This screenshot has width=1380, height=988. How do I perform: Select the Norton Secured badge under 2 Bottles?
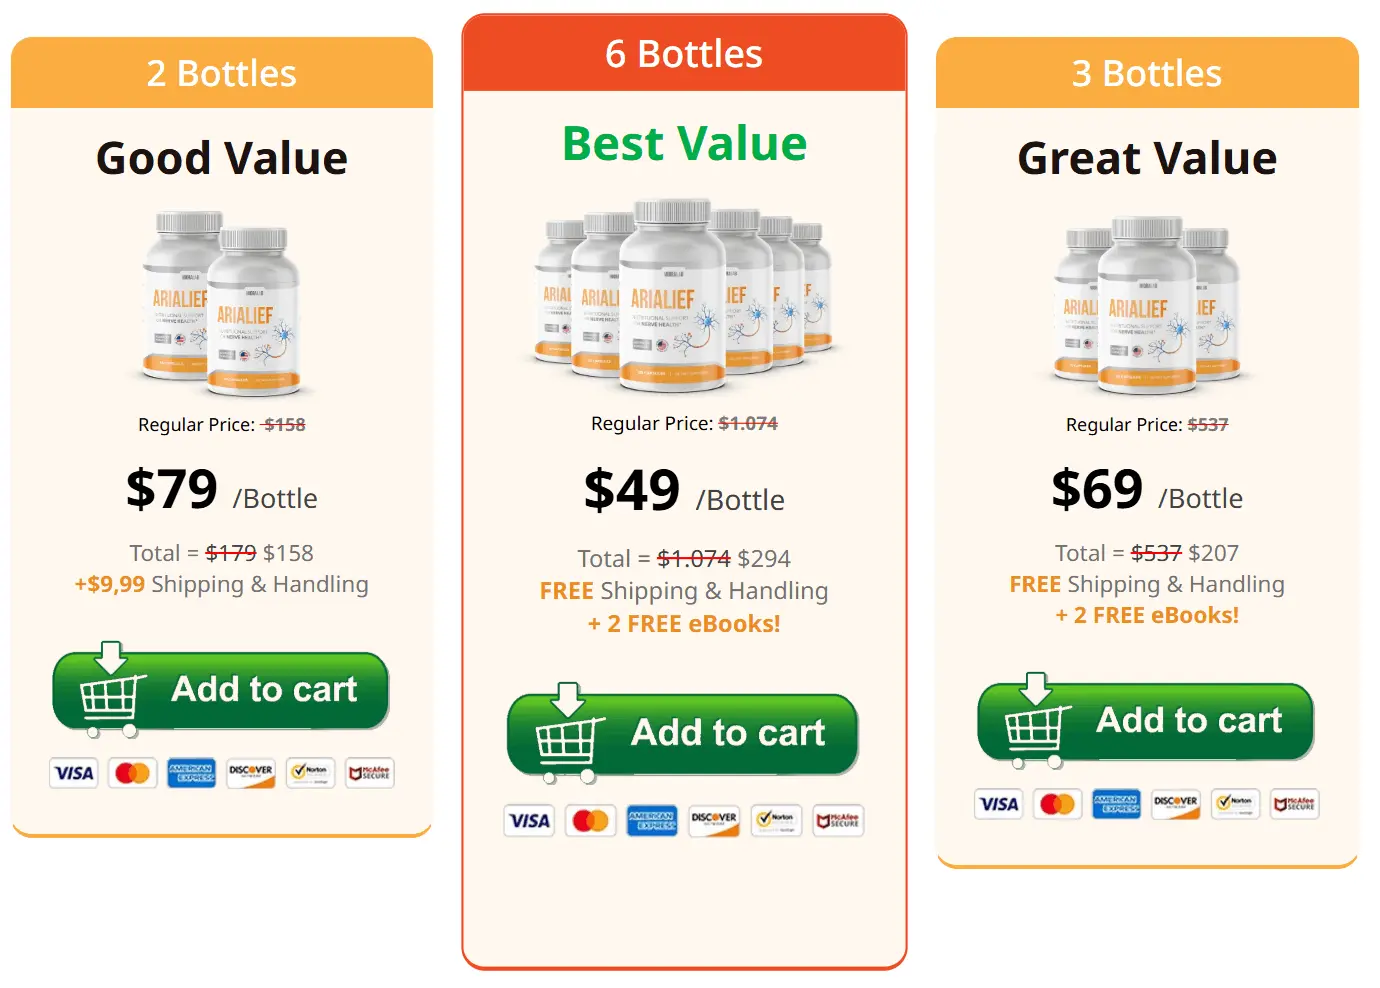[x=310, y=773]
